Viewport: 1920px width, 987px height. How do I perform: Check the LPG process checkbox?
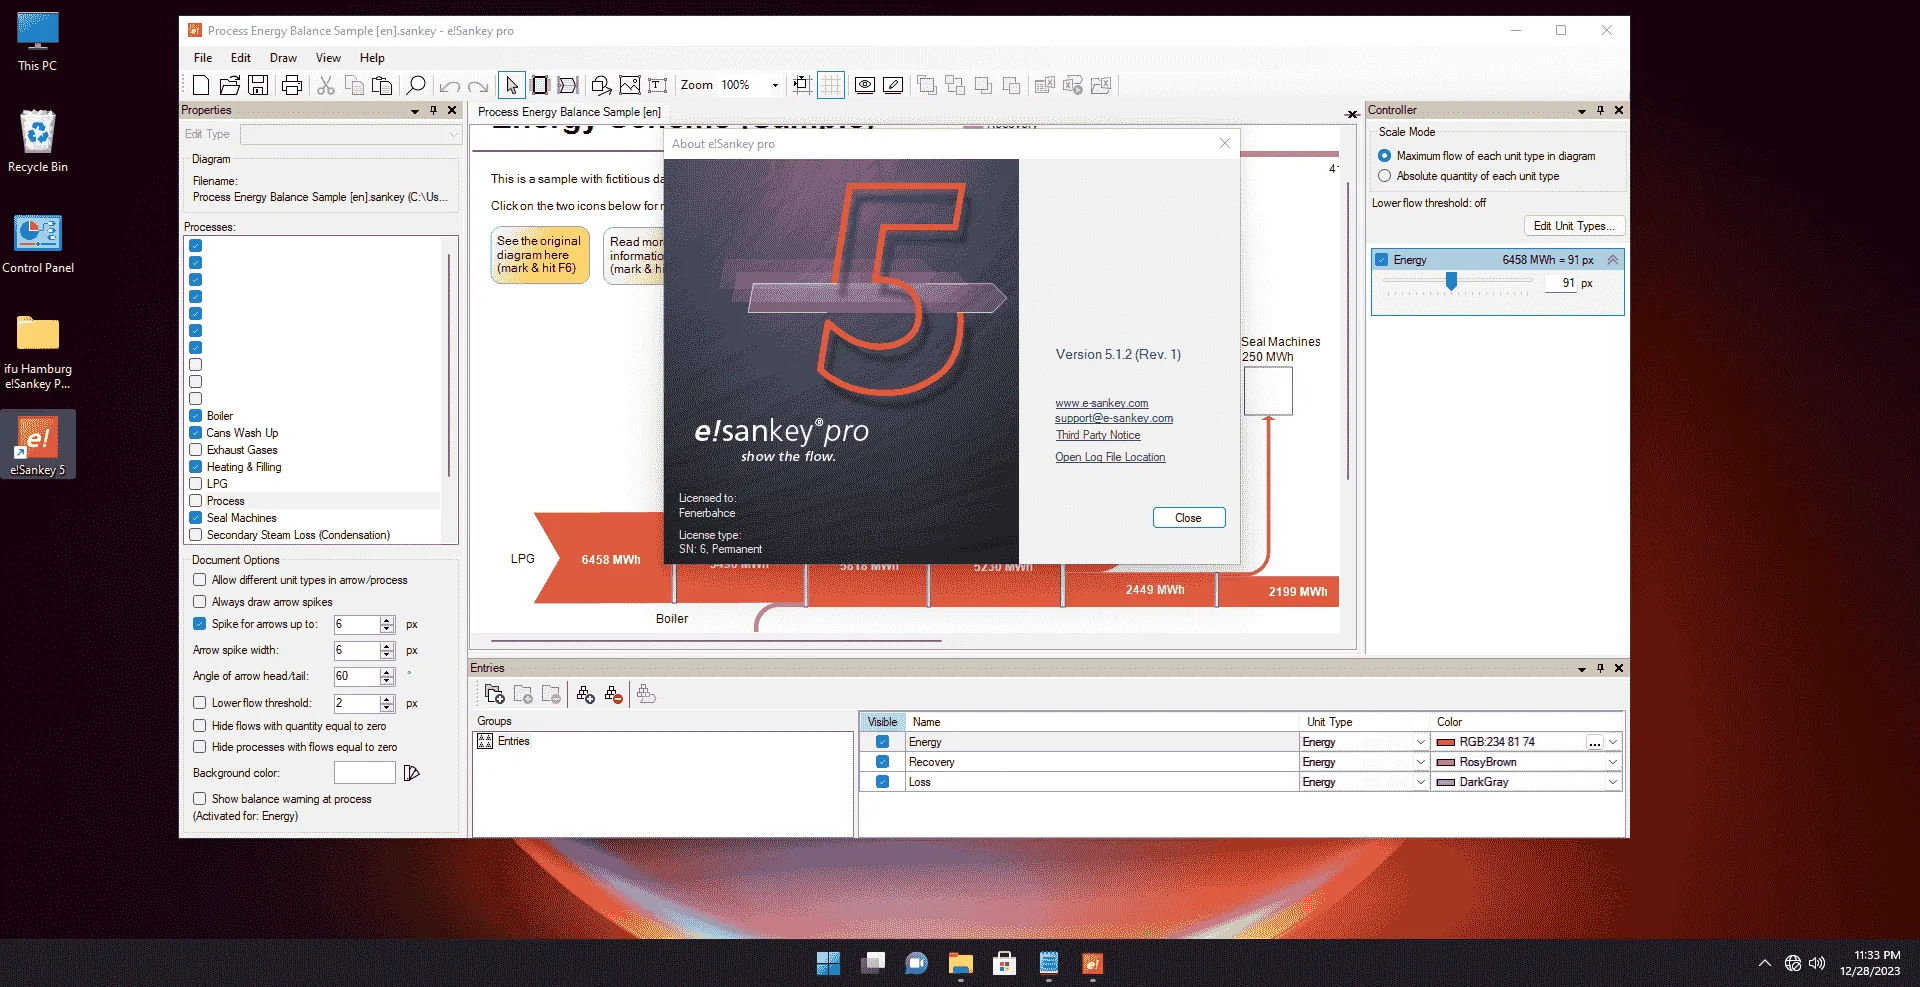196,484
